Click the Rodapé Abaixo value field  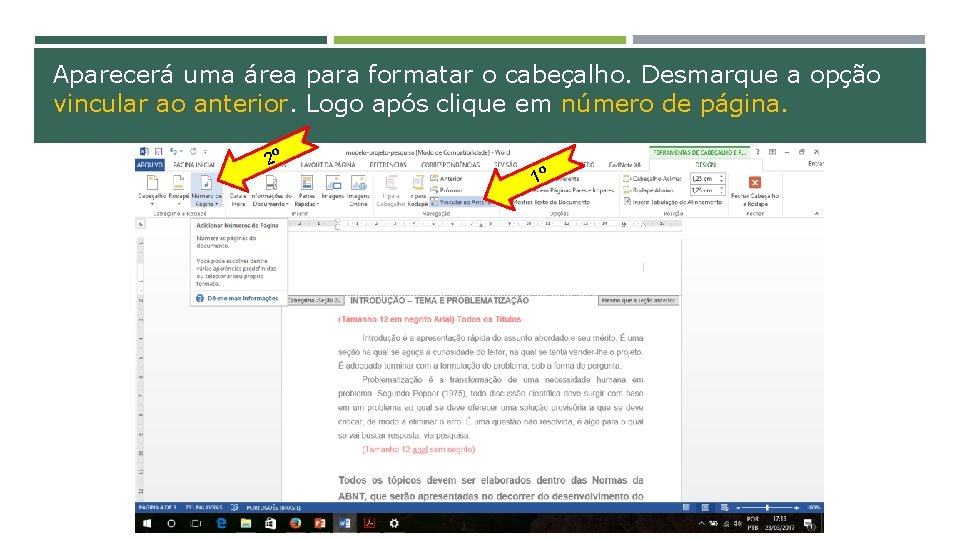pos(703,190)
